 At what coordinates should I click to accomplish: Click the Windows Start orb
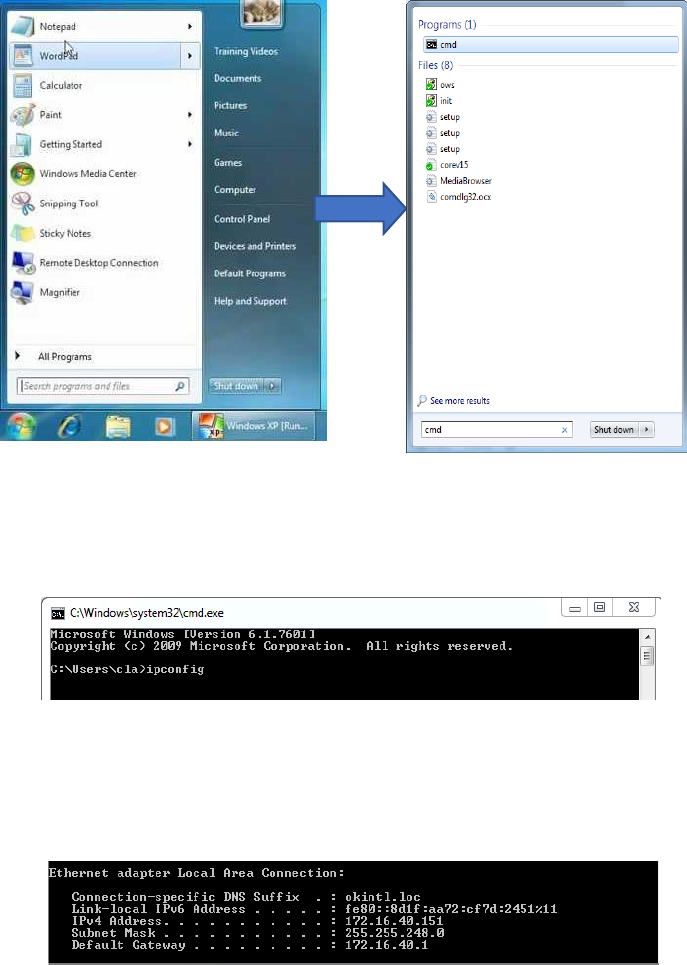(x=20, y=425)
